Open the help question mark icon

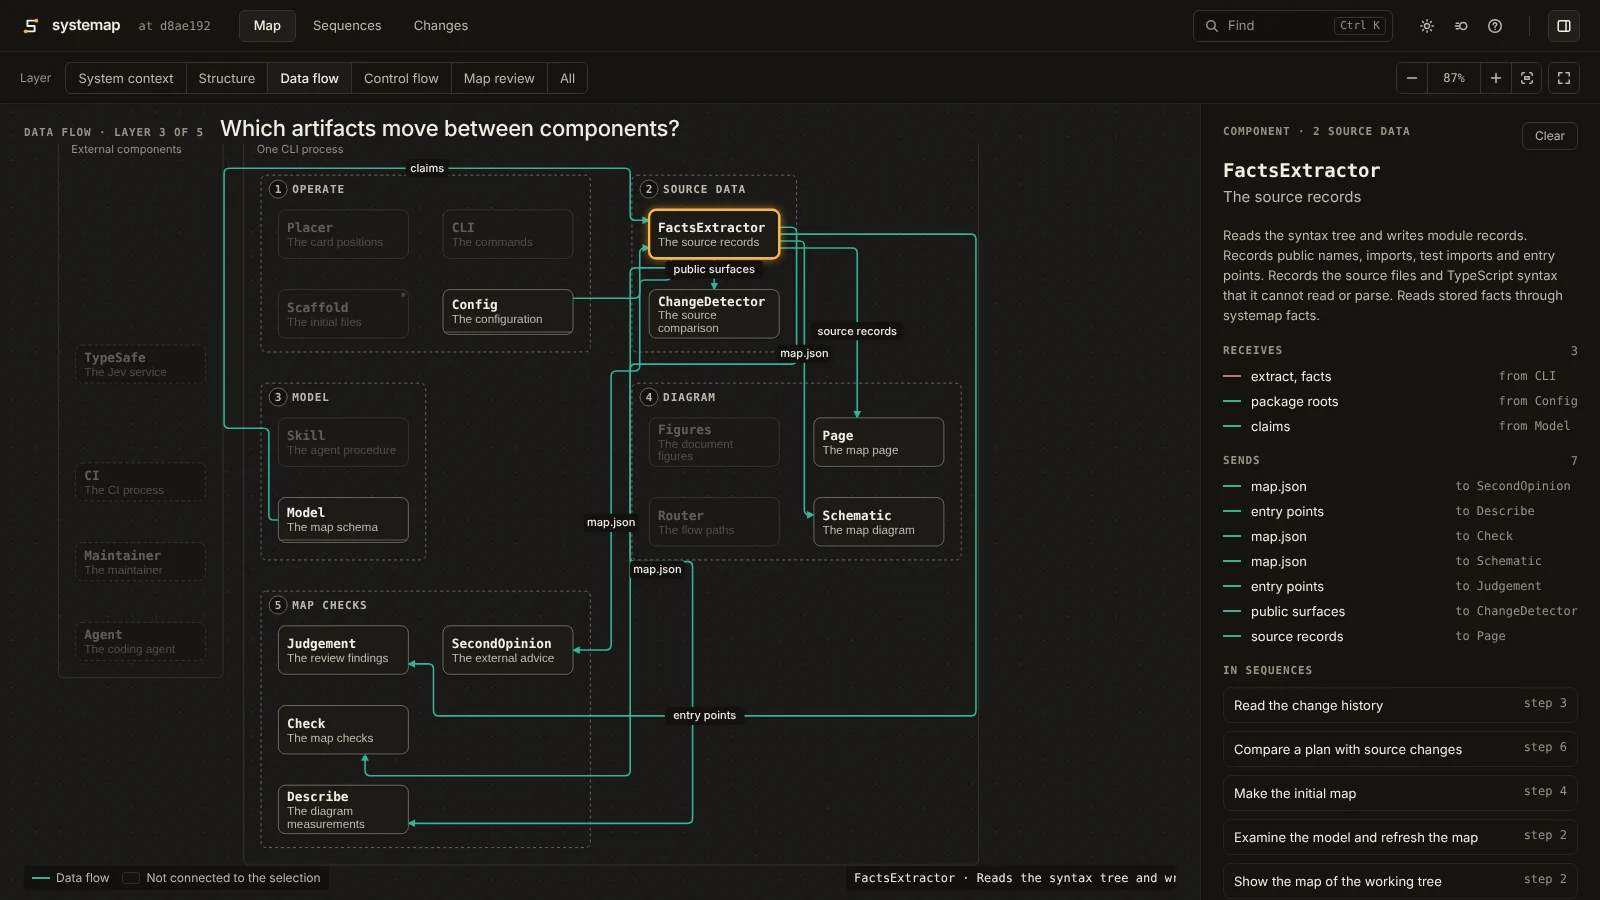pos(1495,26)
